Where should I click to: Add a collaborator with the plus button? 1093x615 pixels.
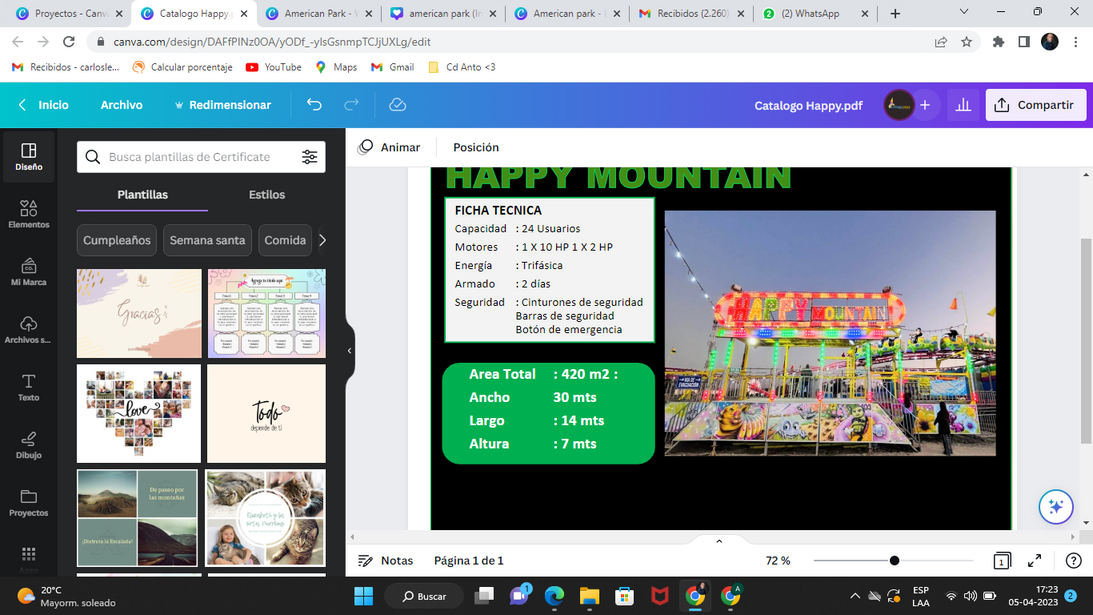[x=925, y=105]
